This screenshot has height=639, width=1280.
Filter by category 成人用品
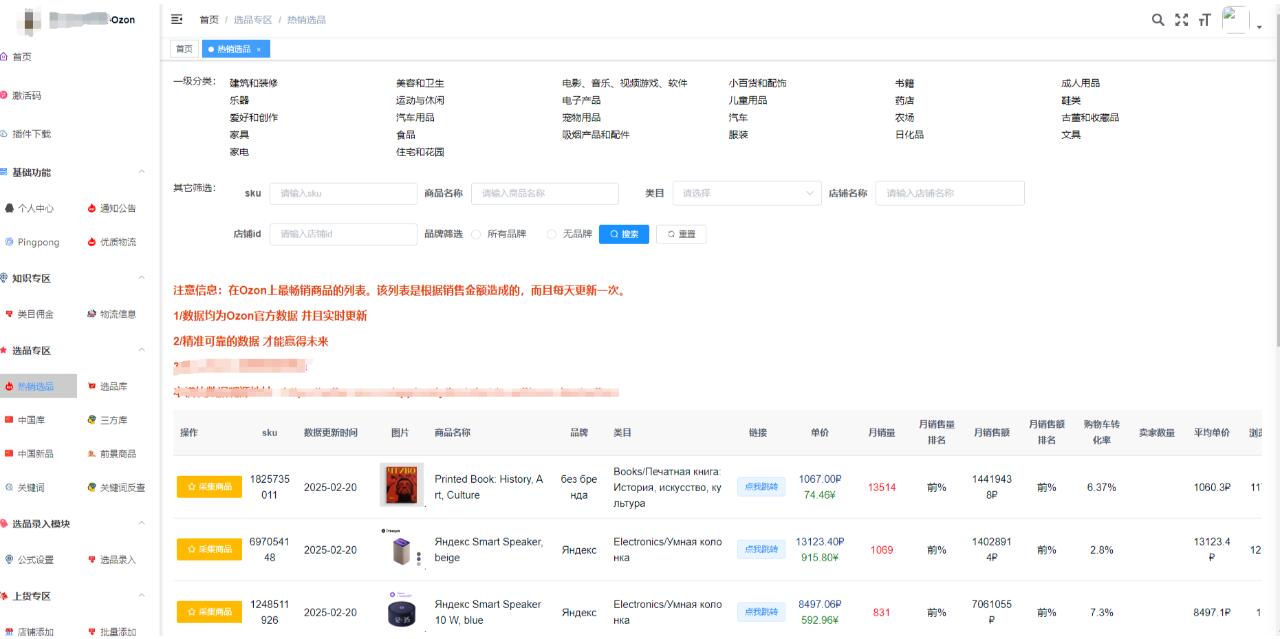point(1081,83)
